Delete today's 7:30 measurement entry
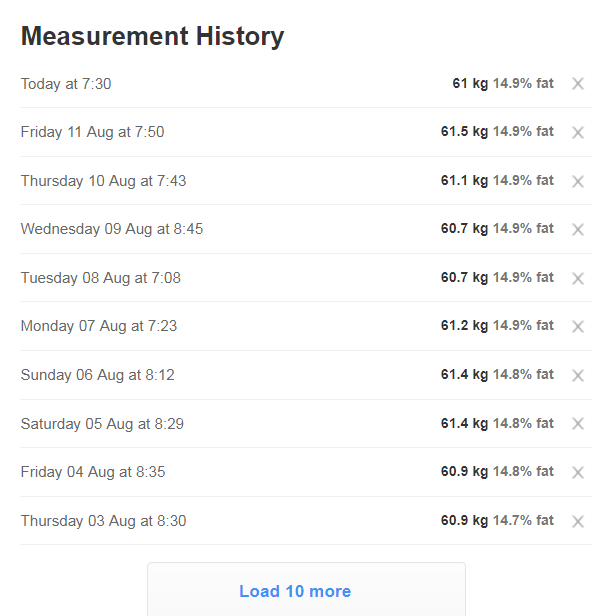Image resolution: width=601 pixels, height=616 pixels. (x=577, y=84)
